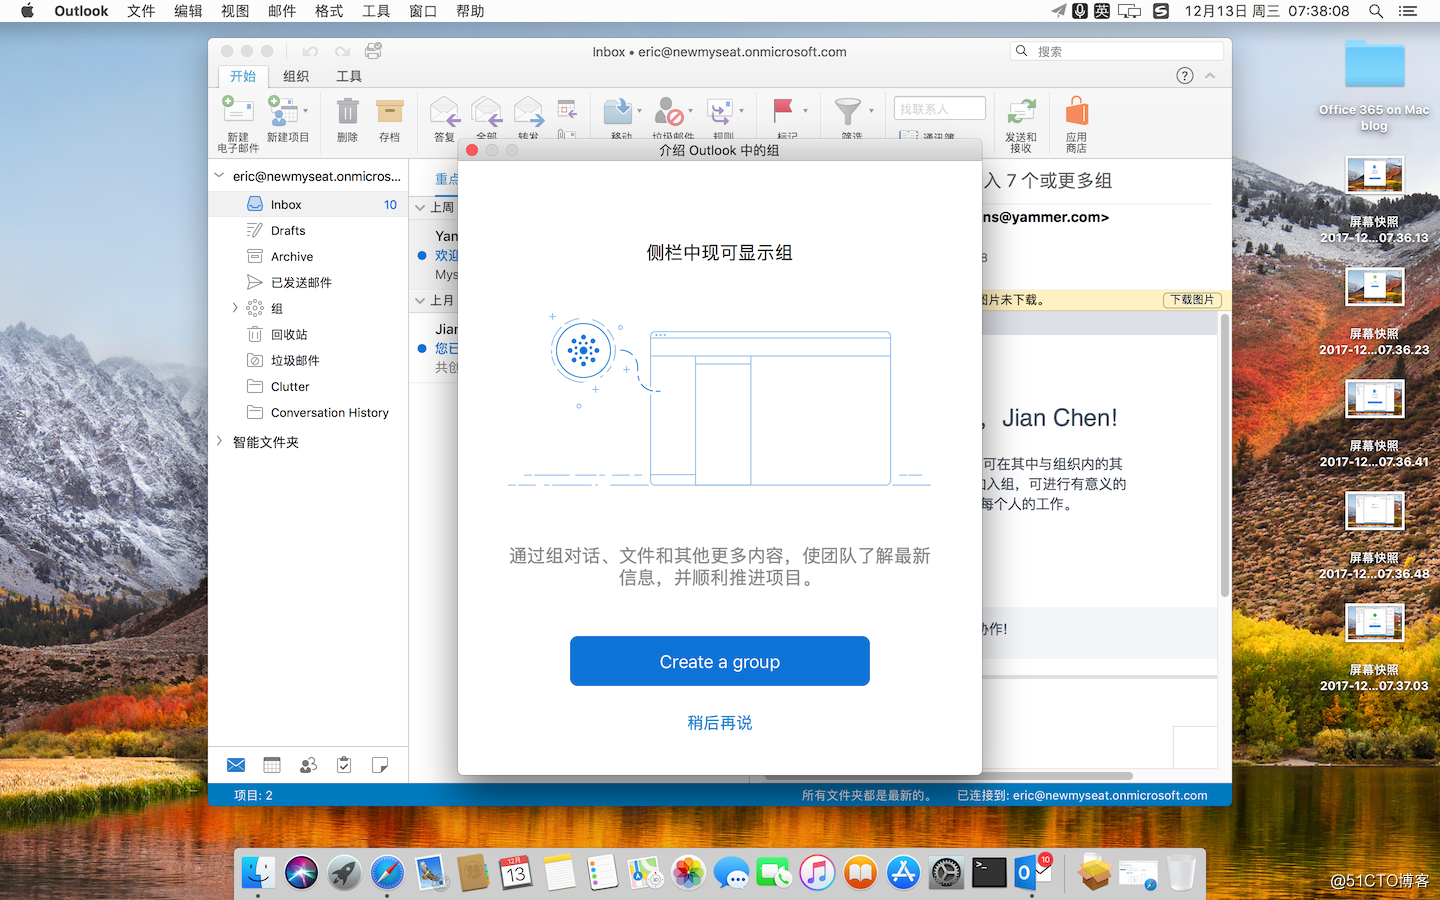Viewport: 1440px width, 900px height.
Task: Click the Junk mail (垃圾邮件) icon
Action: (x=668, y=111)
